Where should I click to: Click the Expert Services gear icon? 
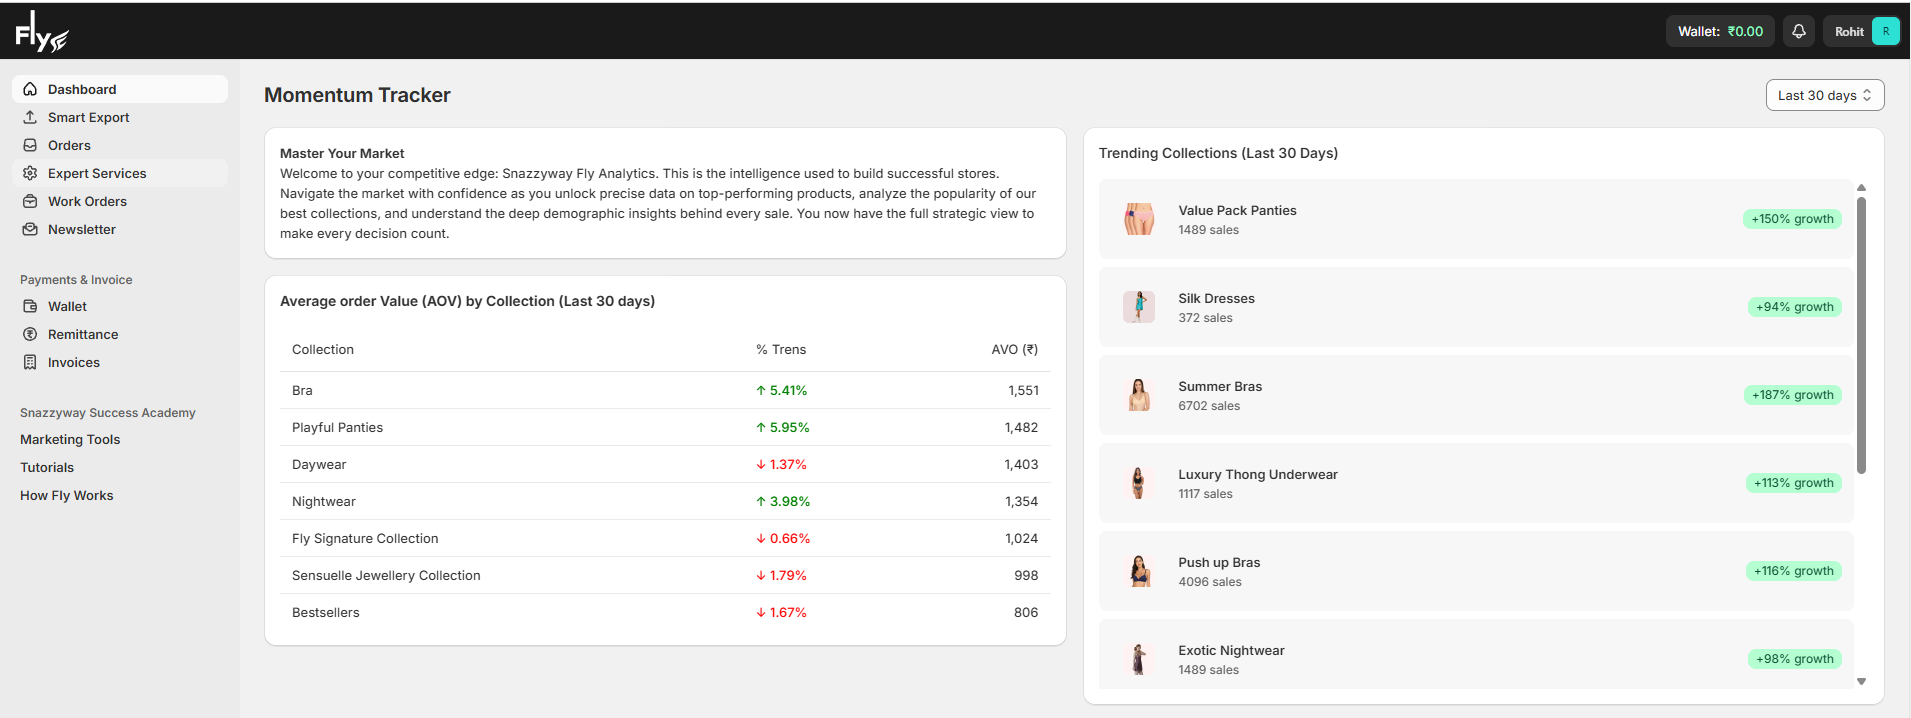pos(30,173)
